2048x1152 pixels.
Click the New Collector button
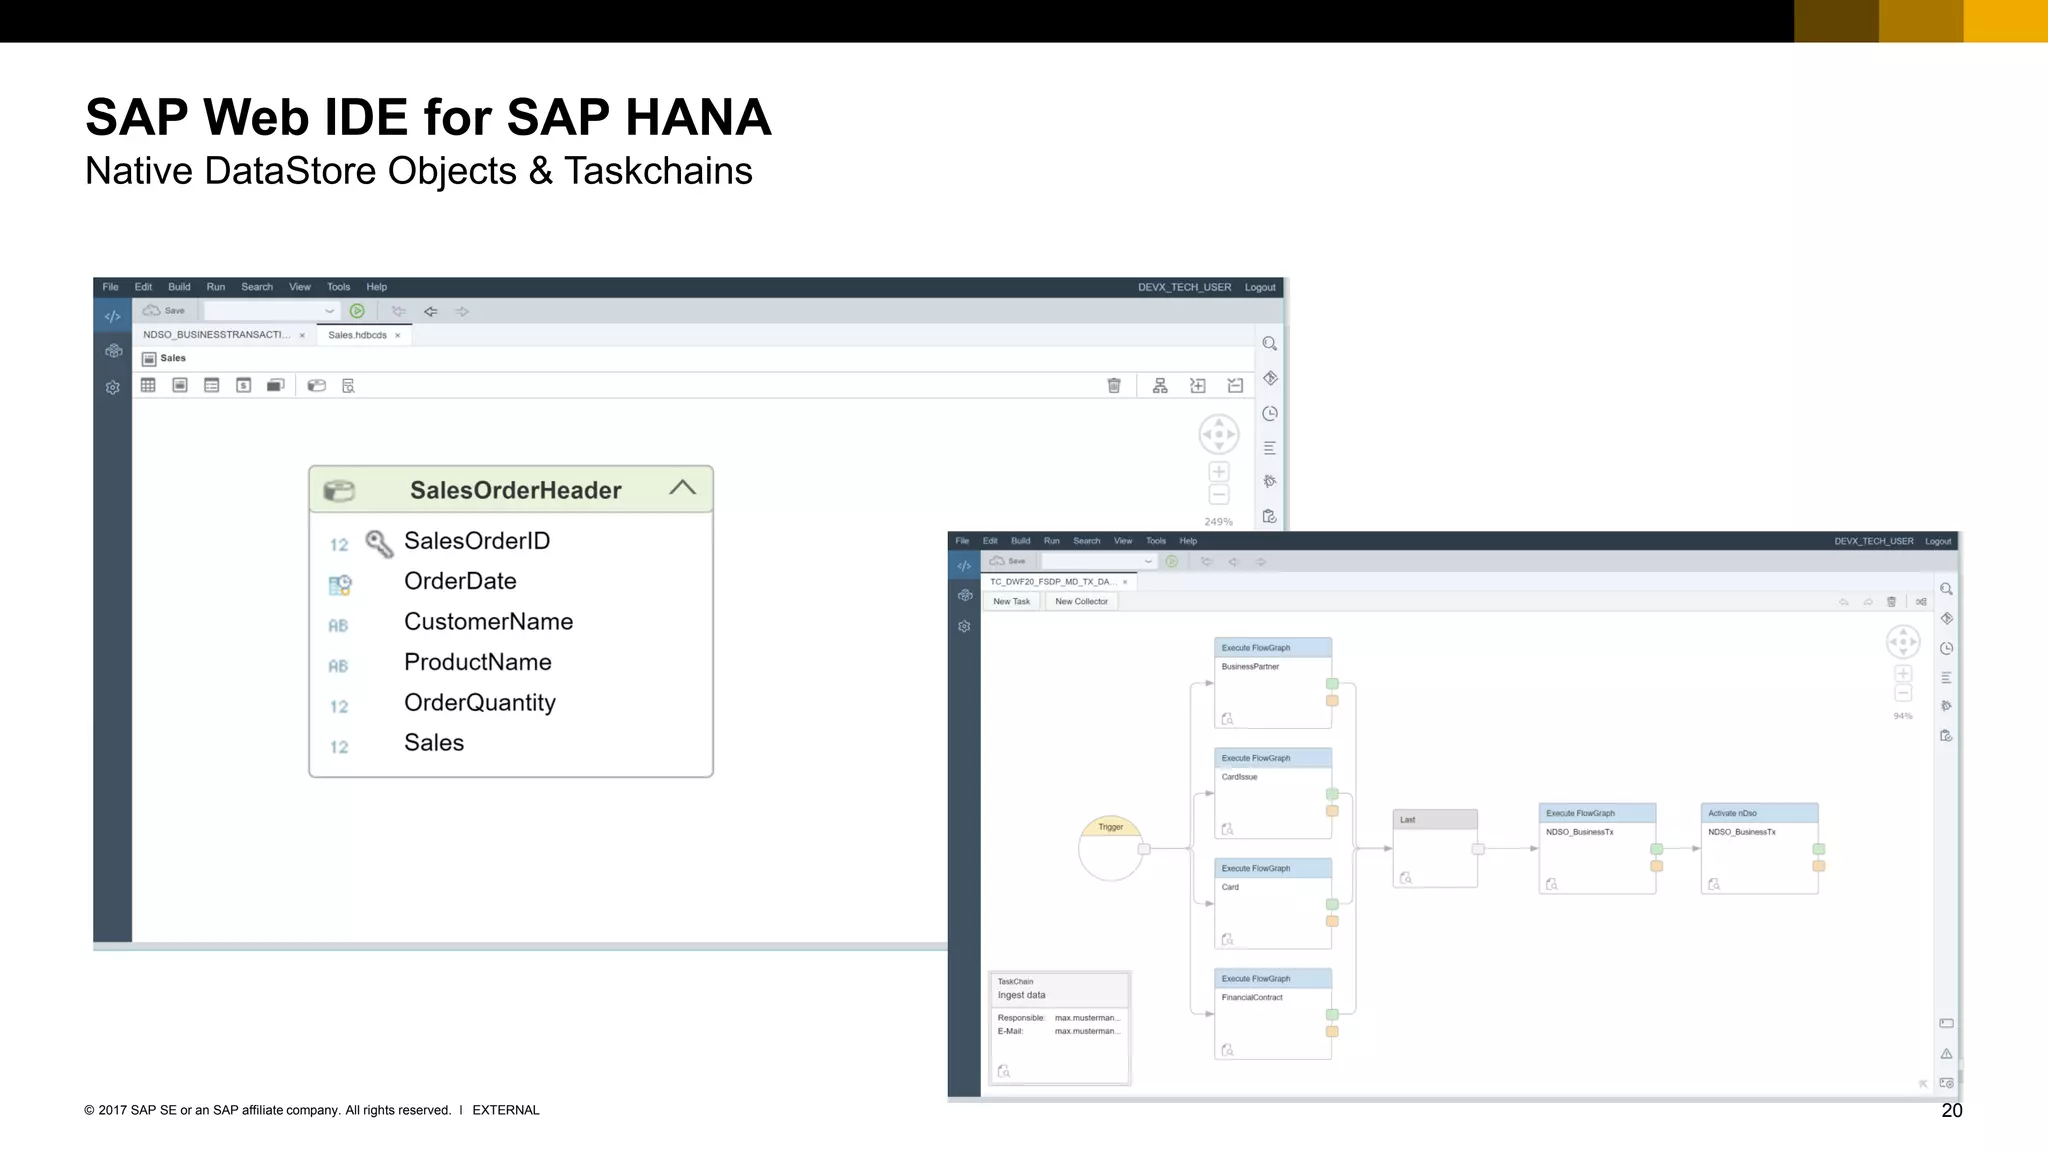click(x=1081, y=601)
